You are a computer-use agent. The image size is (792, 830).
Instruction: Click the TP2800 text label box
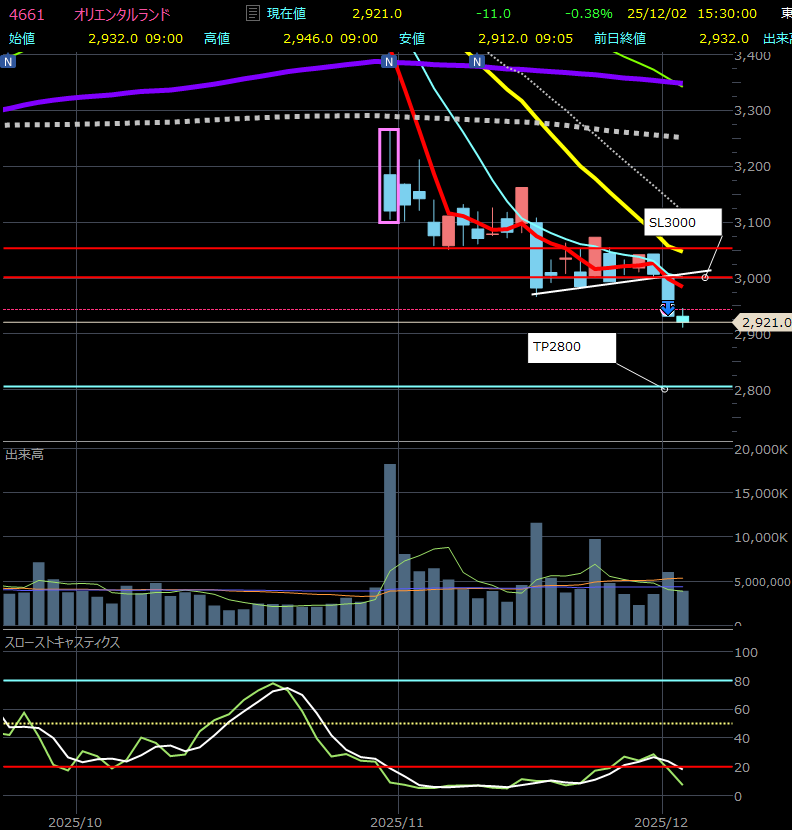click(x=571, y=347)
